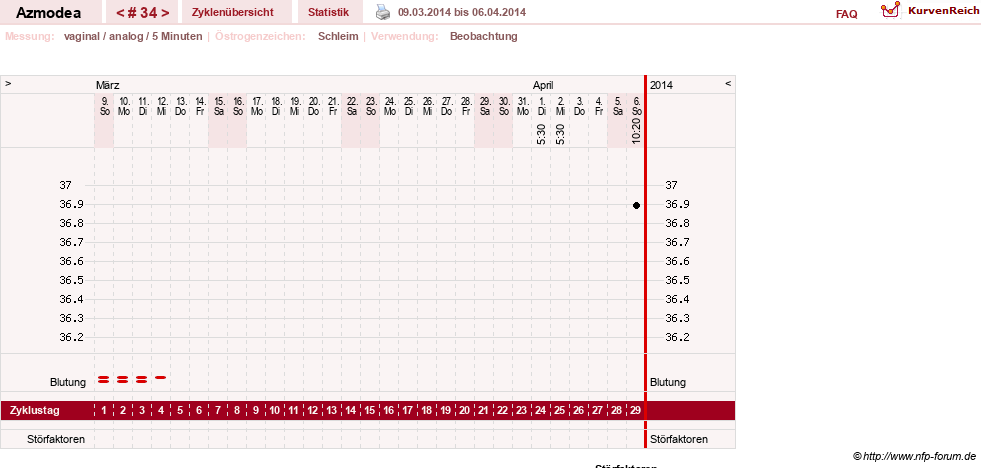Click right axis label 36.2
Screen dimensions: 981x468
click(x=678, y=337)
